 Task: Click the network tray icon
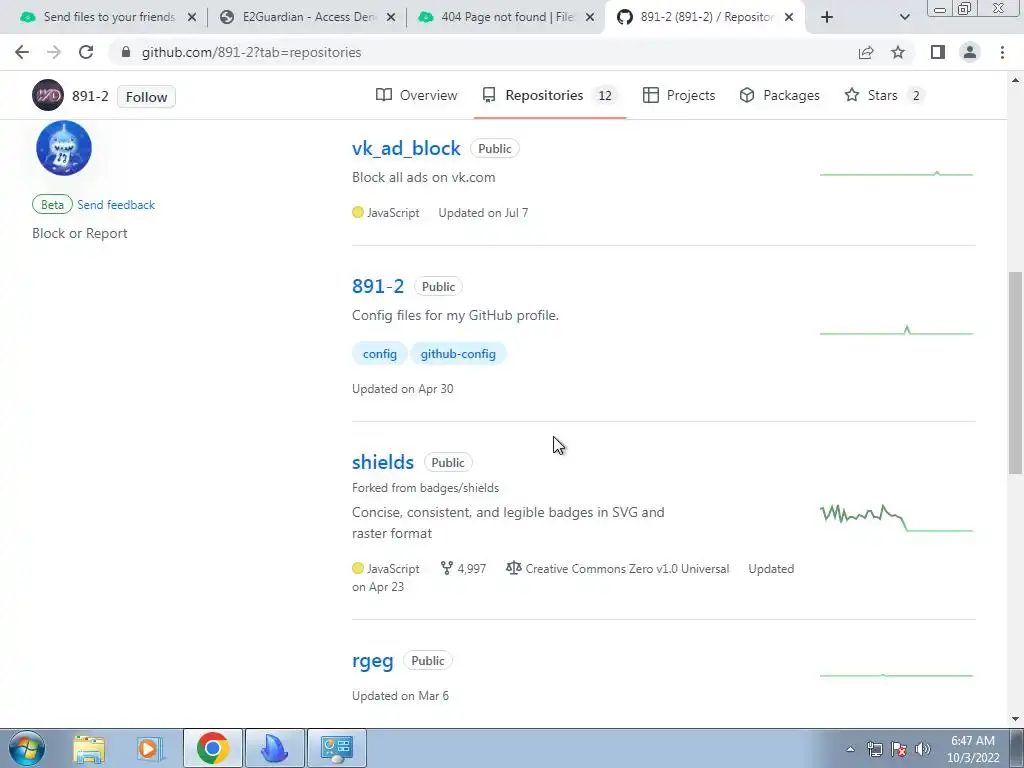click(874, 749)
